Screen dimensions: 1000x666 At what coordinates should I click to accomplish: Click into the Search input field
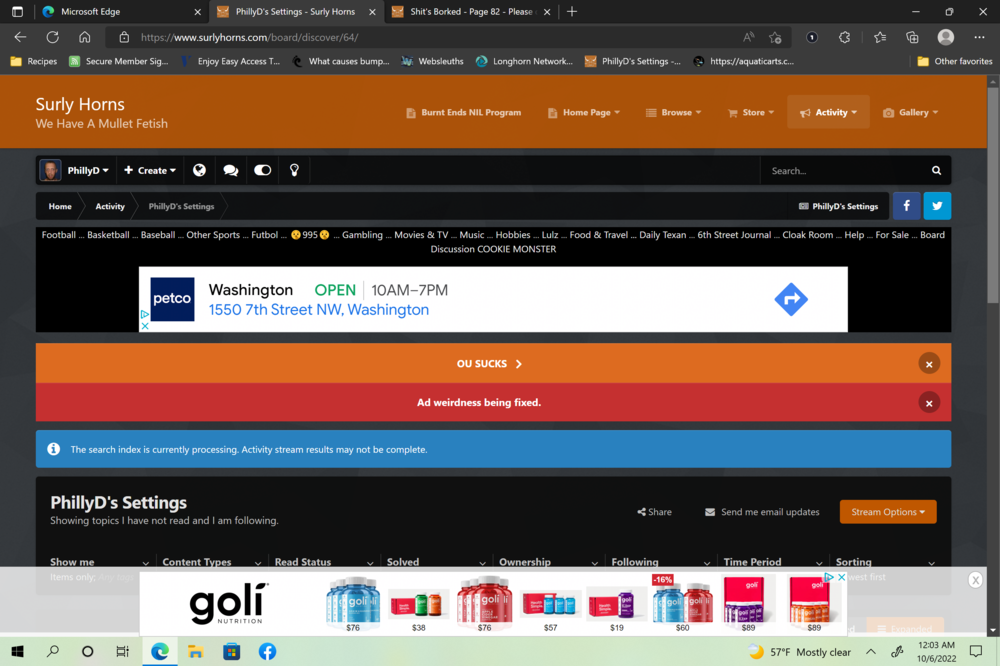pos(845,171)
